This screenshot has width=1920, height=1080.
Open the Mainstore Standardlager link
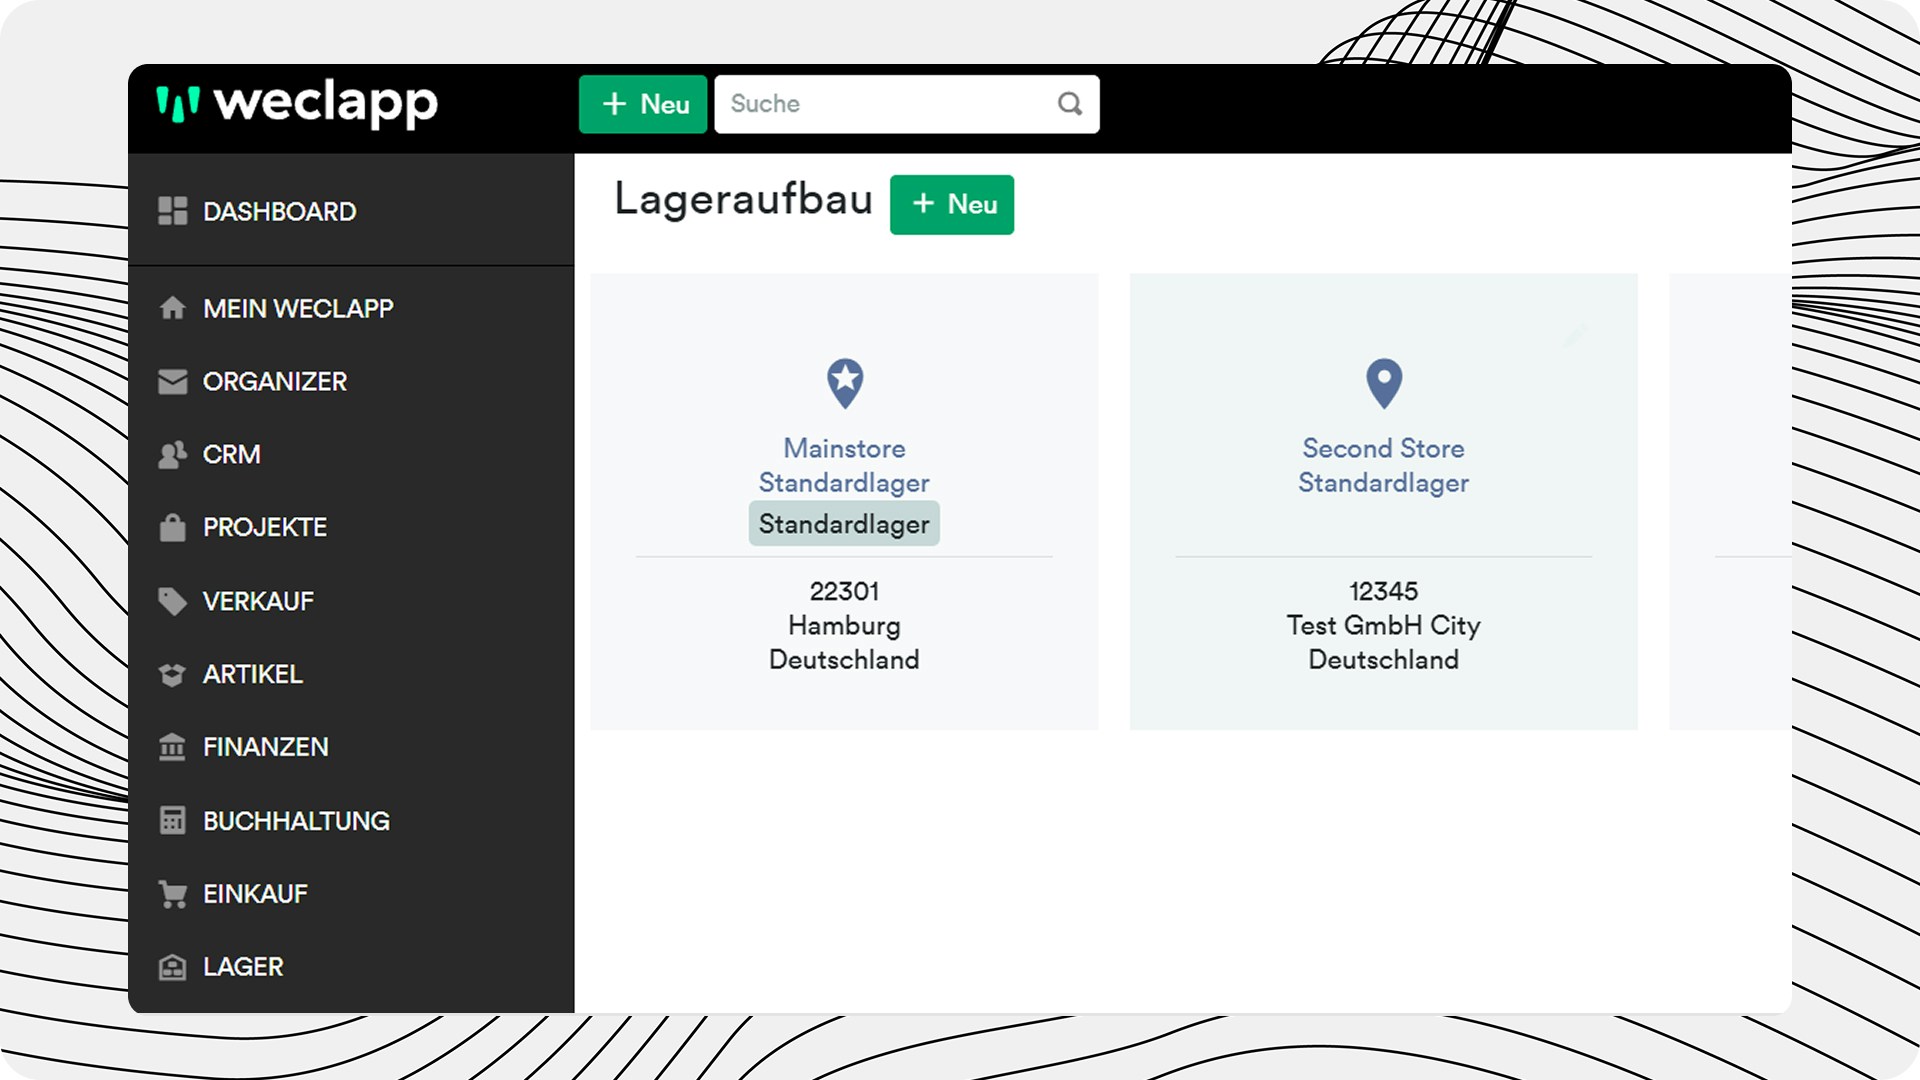point(844,465)
